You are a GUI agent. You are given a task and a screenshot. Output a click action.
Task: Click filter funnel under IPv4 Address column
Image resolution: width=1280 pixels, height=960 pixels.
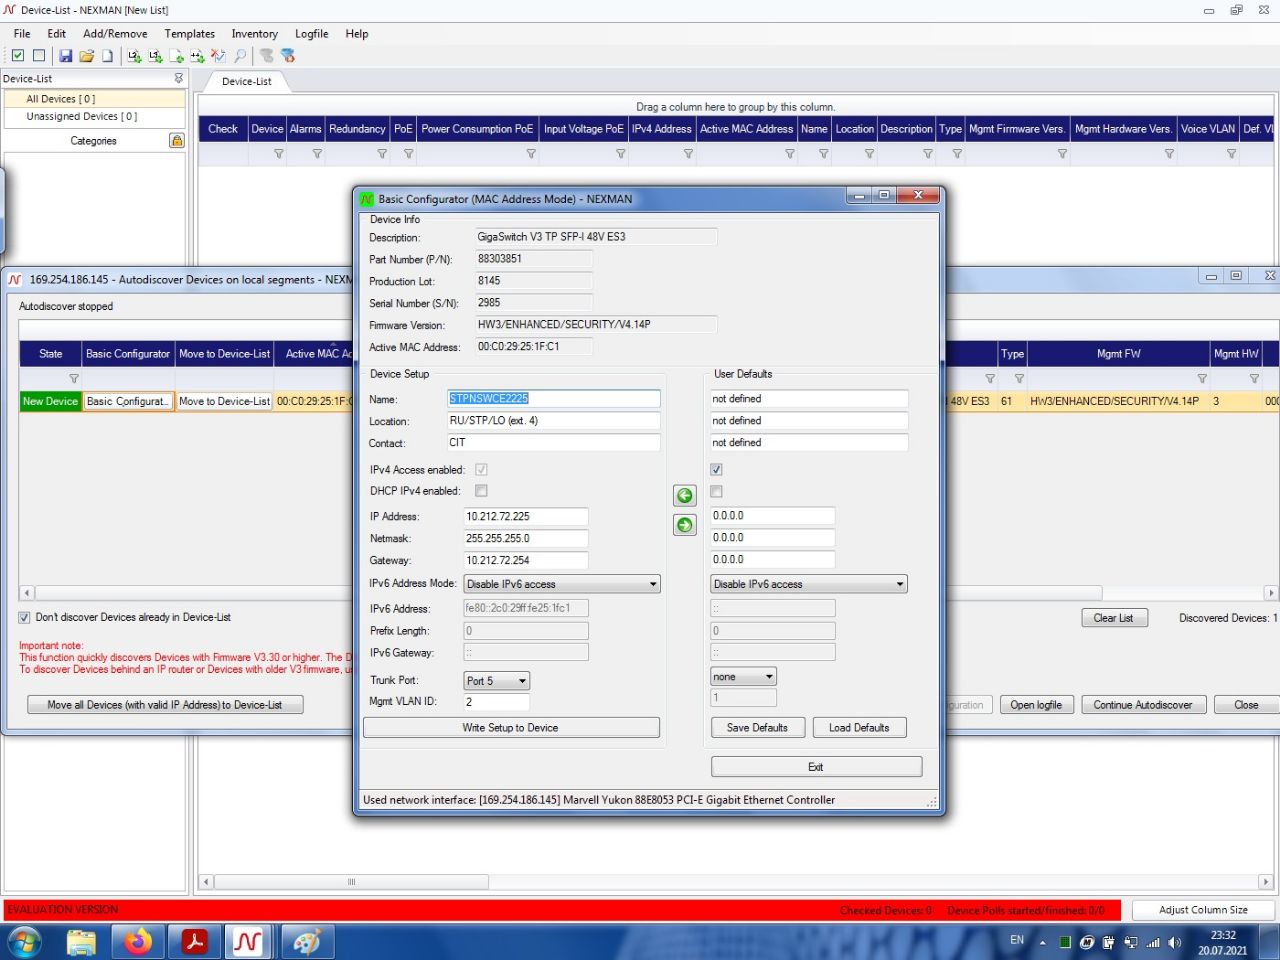tap(688, 154)
